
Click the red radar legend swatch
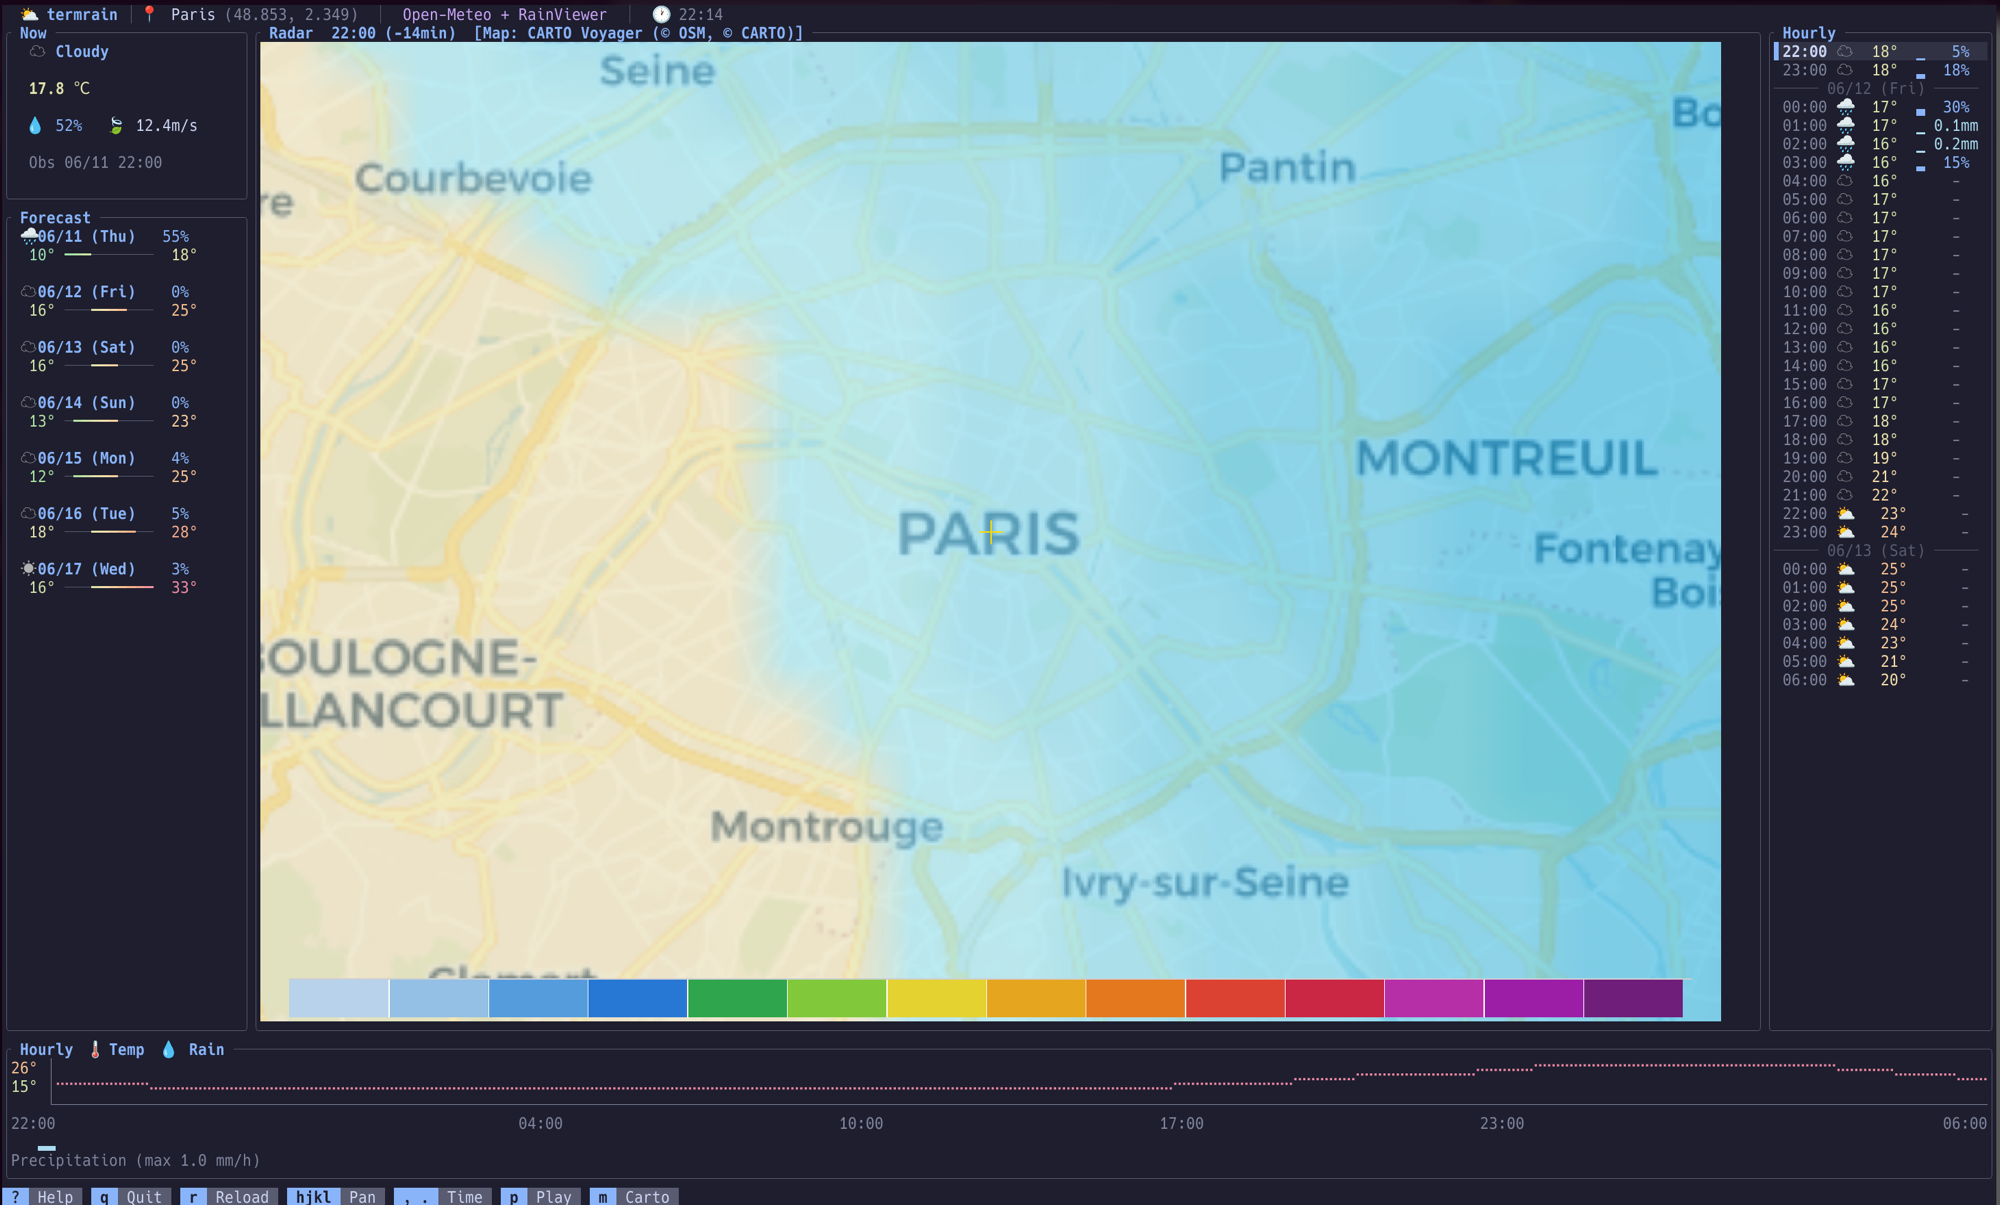pos(1235,998)
